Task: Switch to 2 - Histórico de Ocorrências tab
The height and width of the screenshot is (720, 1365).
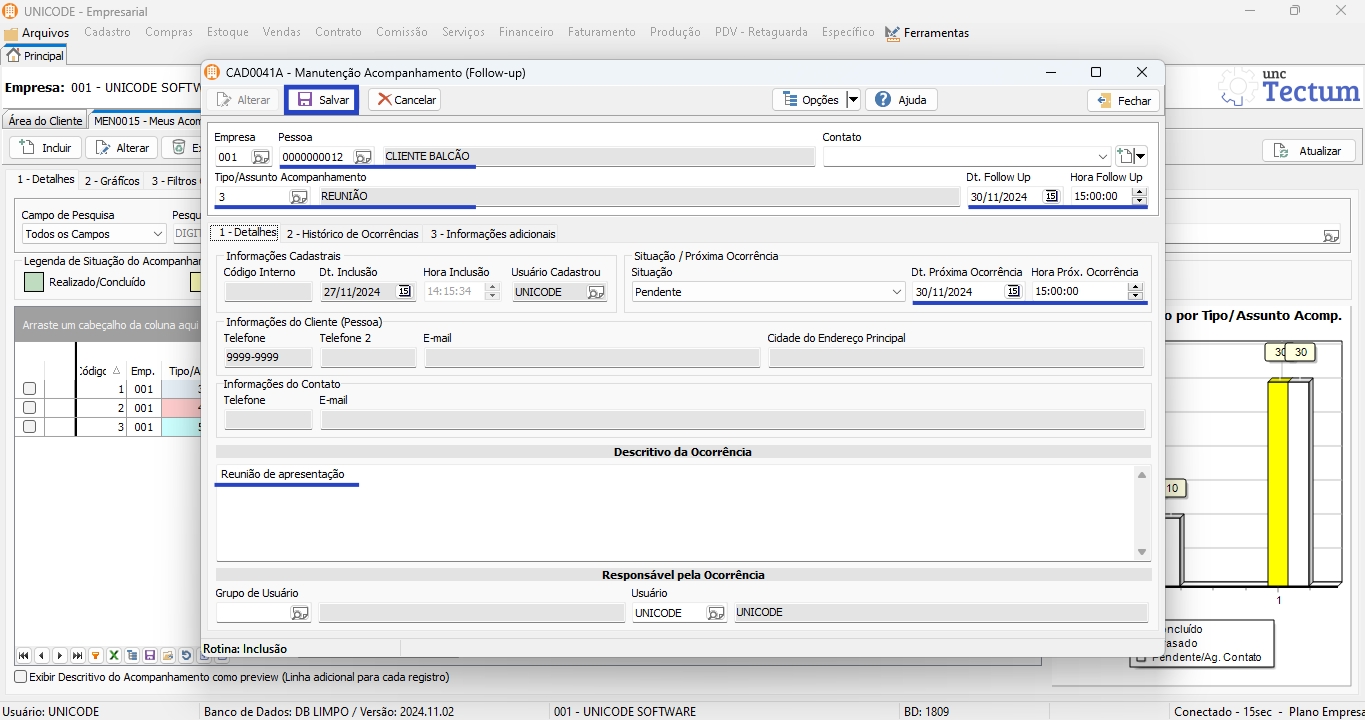Action: coord(352,234)
